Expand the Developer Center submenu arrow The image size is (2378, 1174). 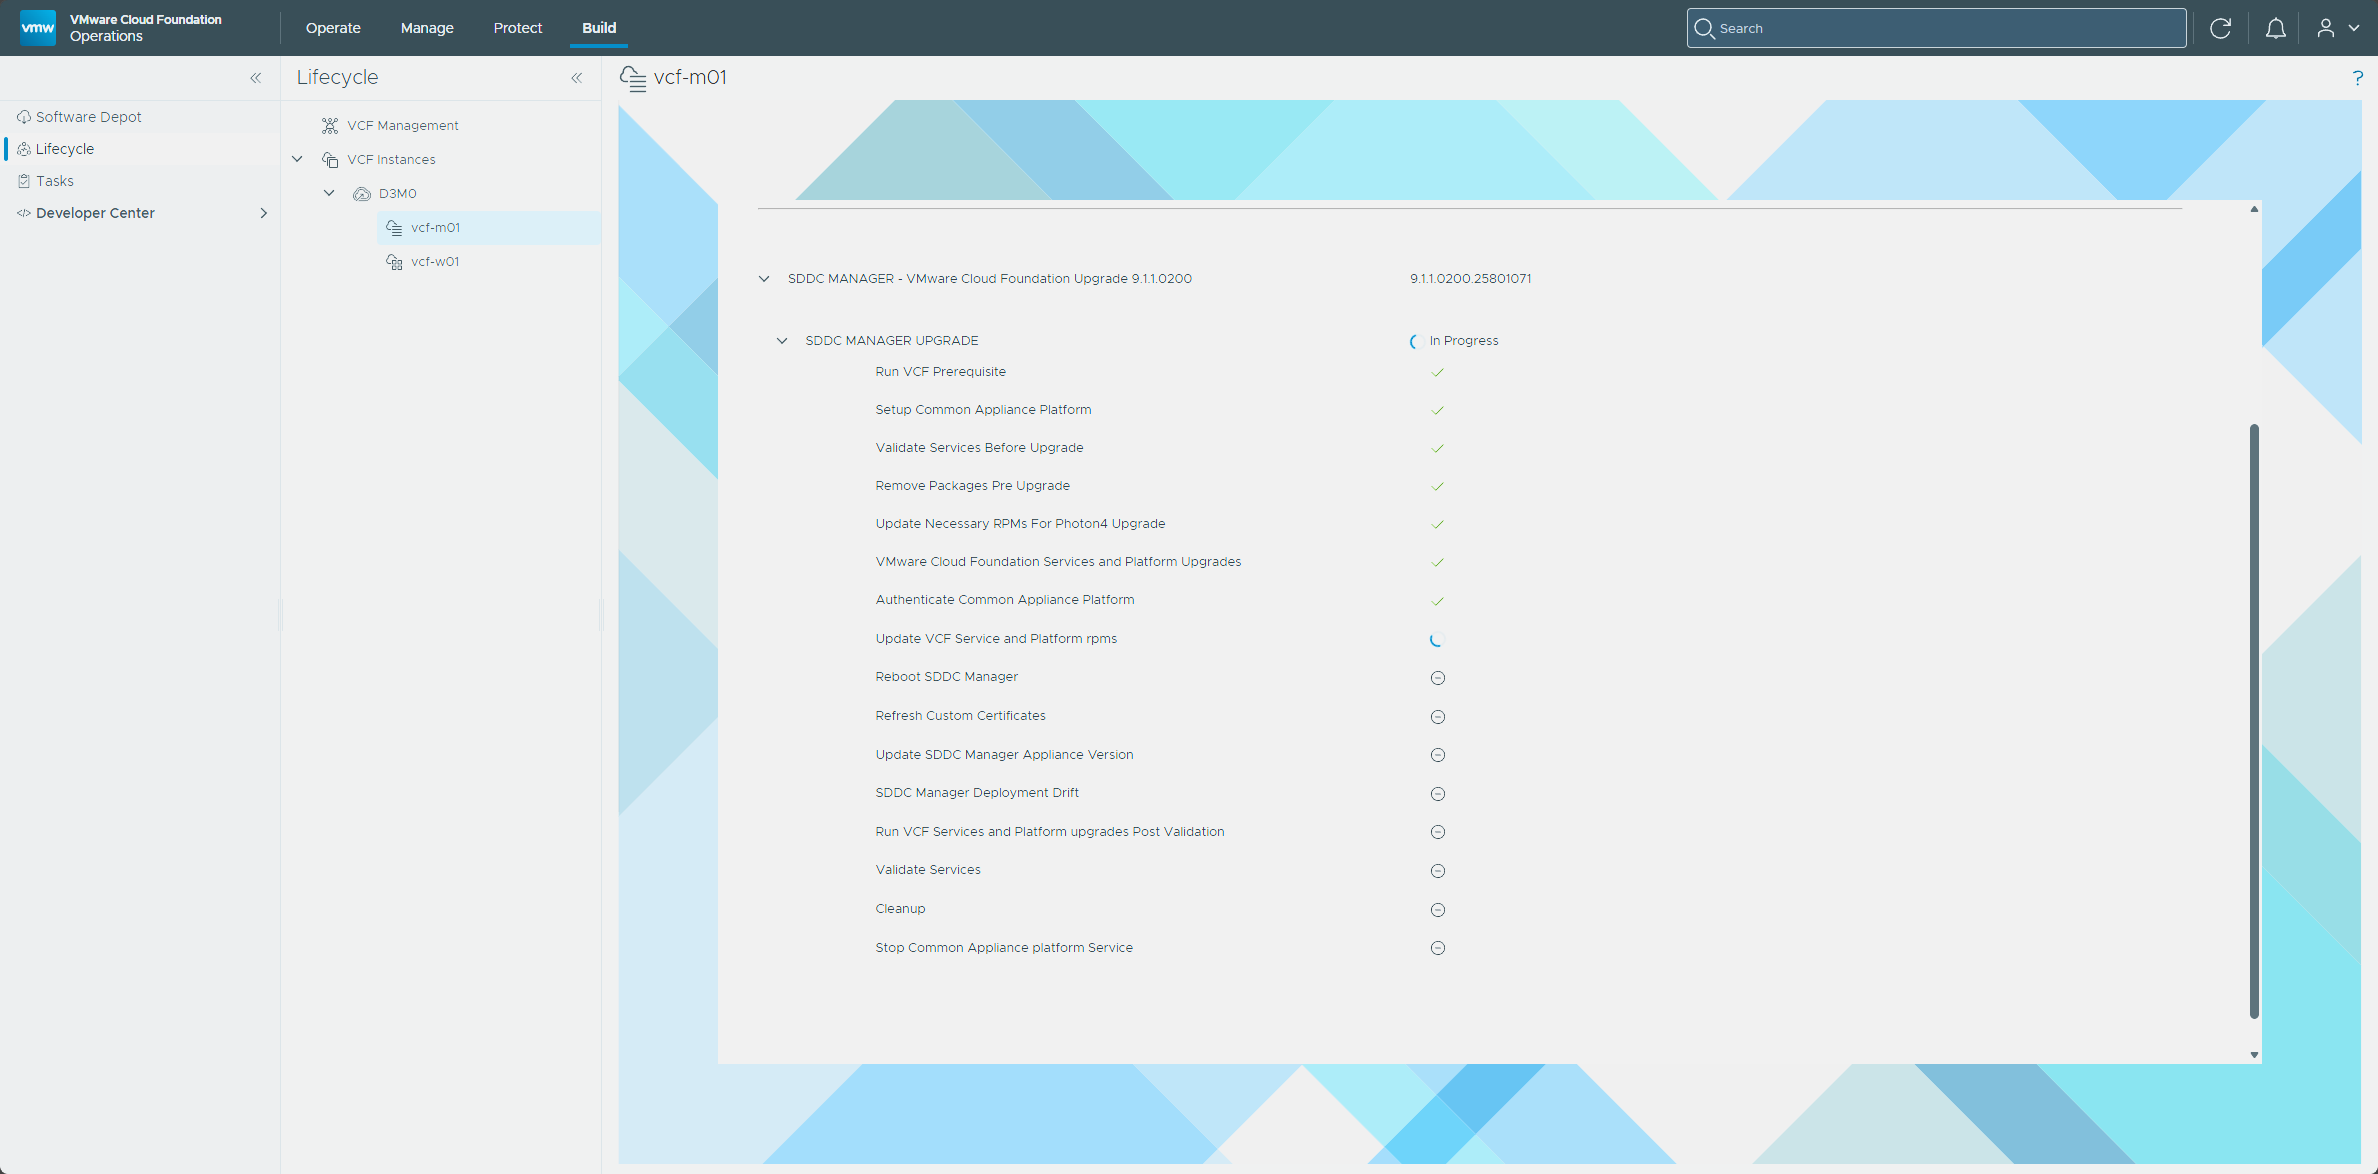click(x=264, y=213)
